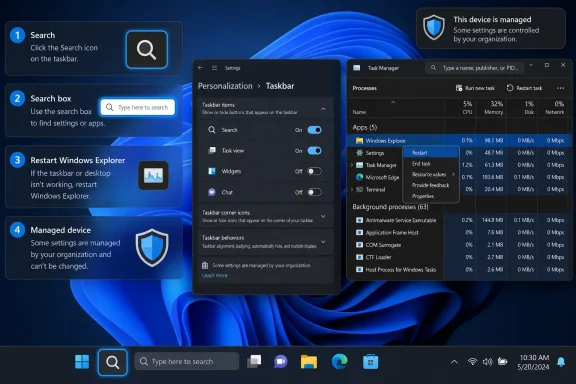Click the Background processes (63) group header
Image resolution: width=576 pixels, height=384 pixels.
(x=390, y=207)
